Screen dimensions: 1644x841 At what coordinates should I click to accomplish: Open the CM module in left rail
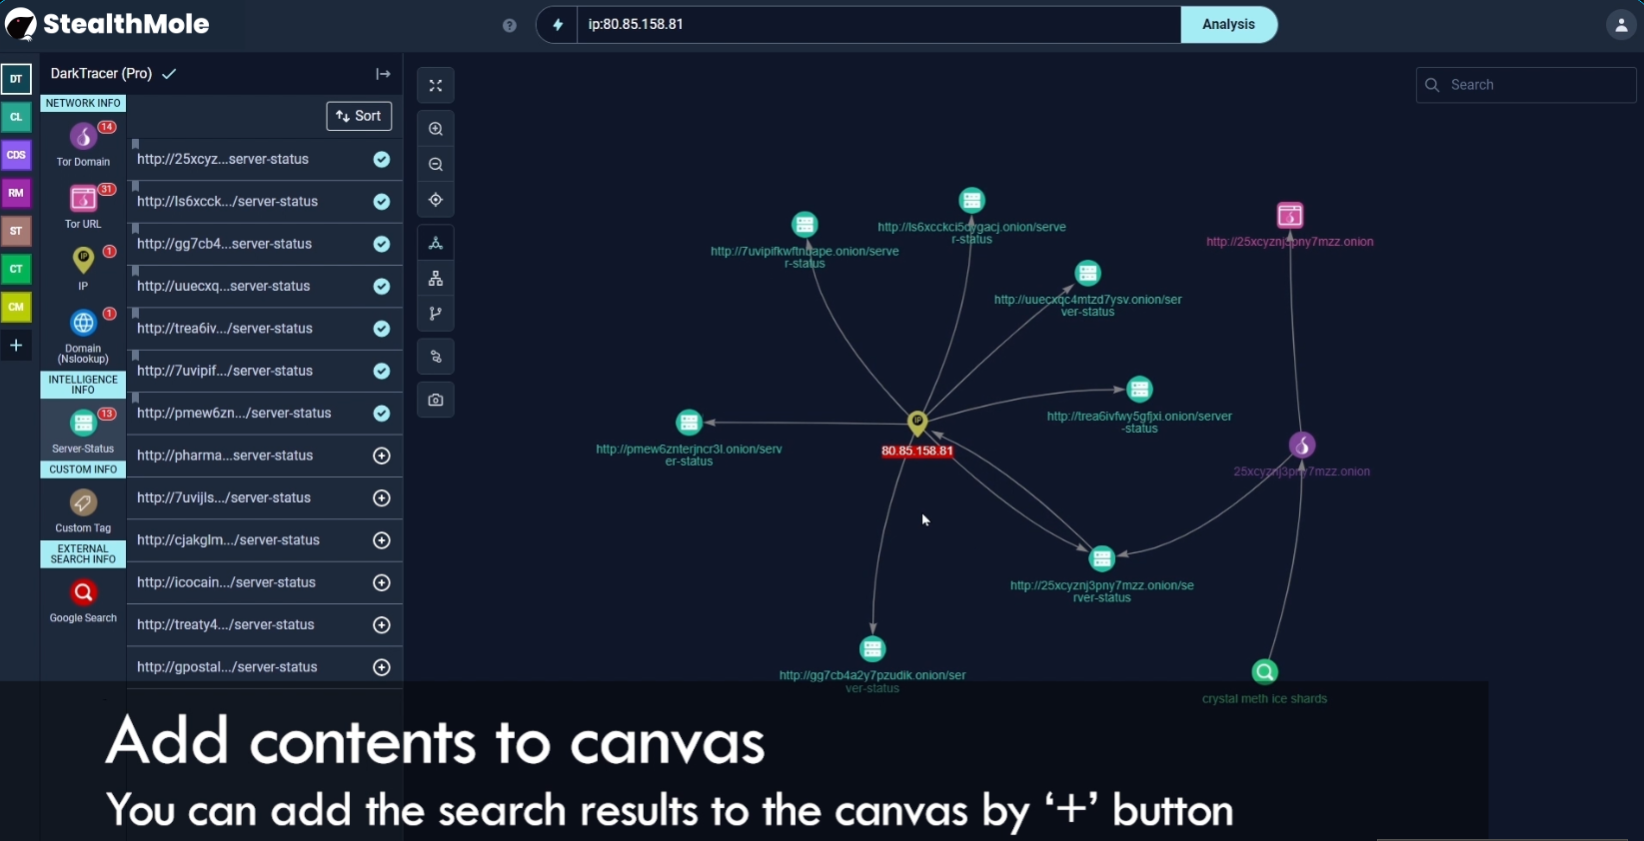pyautogui.click(x=16, y=307)
